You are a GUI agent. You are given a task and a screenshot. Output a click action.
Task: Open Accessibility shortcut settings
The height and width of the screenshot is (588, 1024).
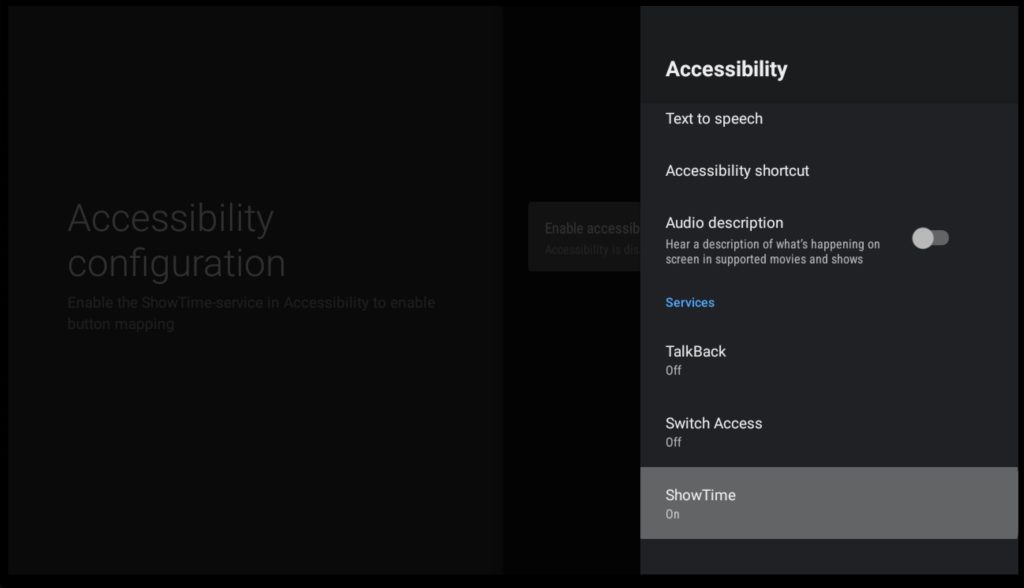(737, 171)
